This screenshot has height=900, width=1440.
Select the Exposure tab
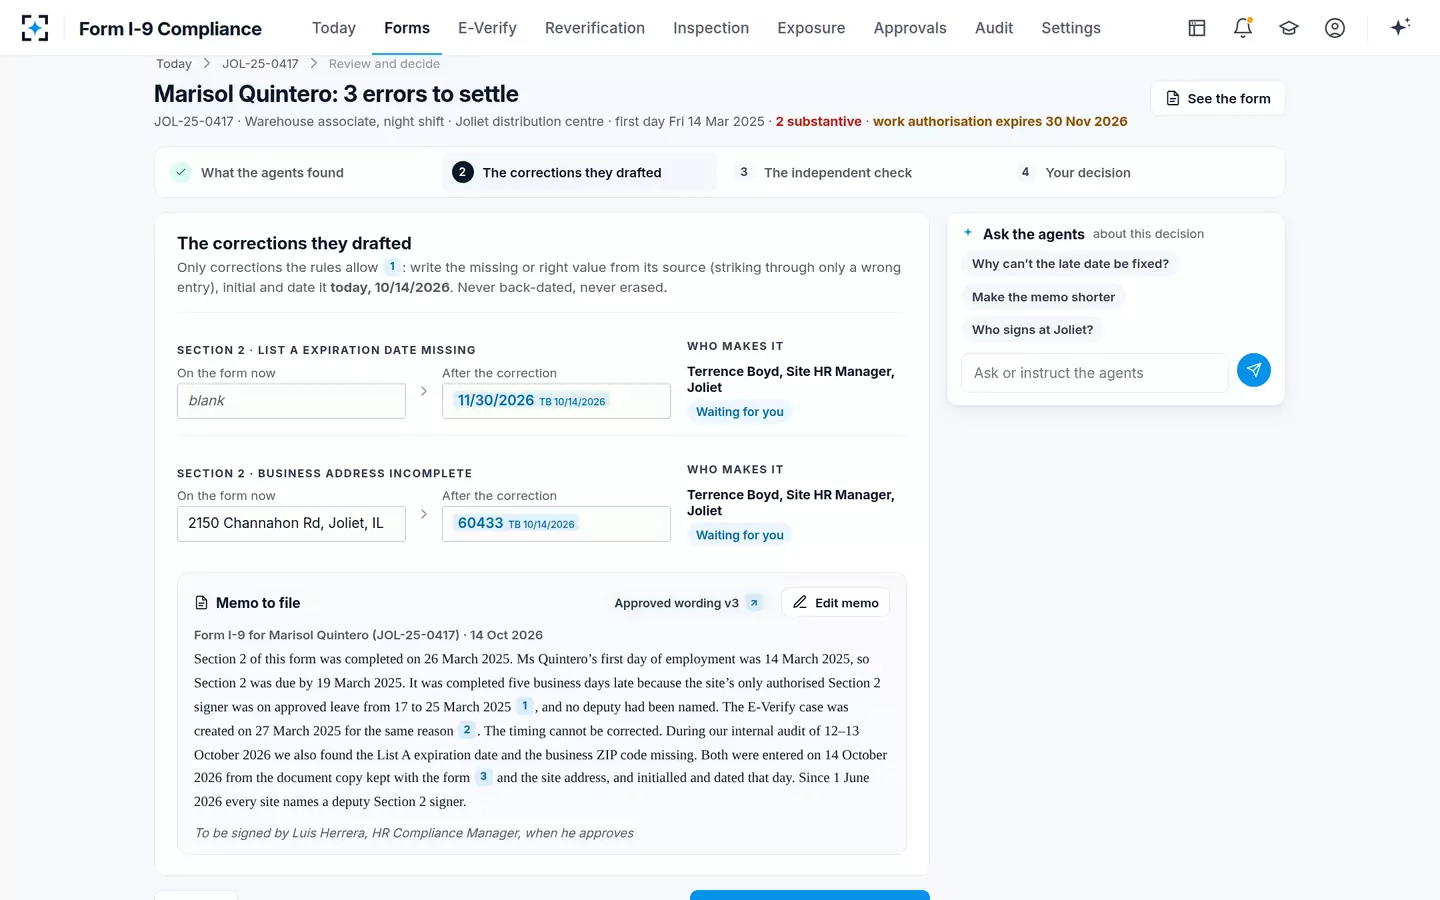click(x=811, y=28)
